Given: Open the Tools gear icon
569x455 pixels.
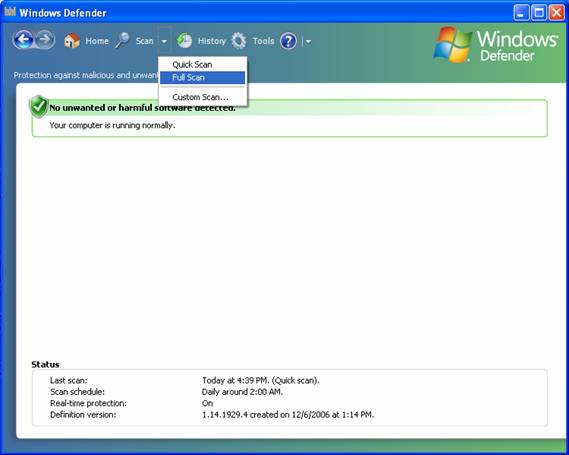Looking at the screenshot, I should click(x=239, y=41).
